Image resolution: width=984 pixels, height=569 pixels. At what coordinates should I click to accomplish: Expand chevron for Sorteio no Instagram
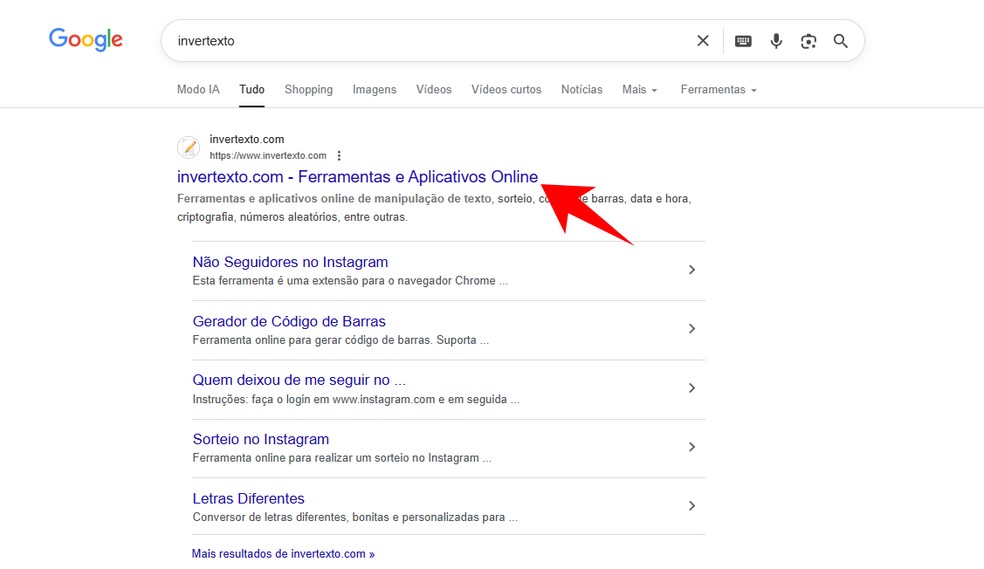[692, 447]
